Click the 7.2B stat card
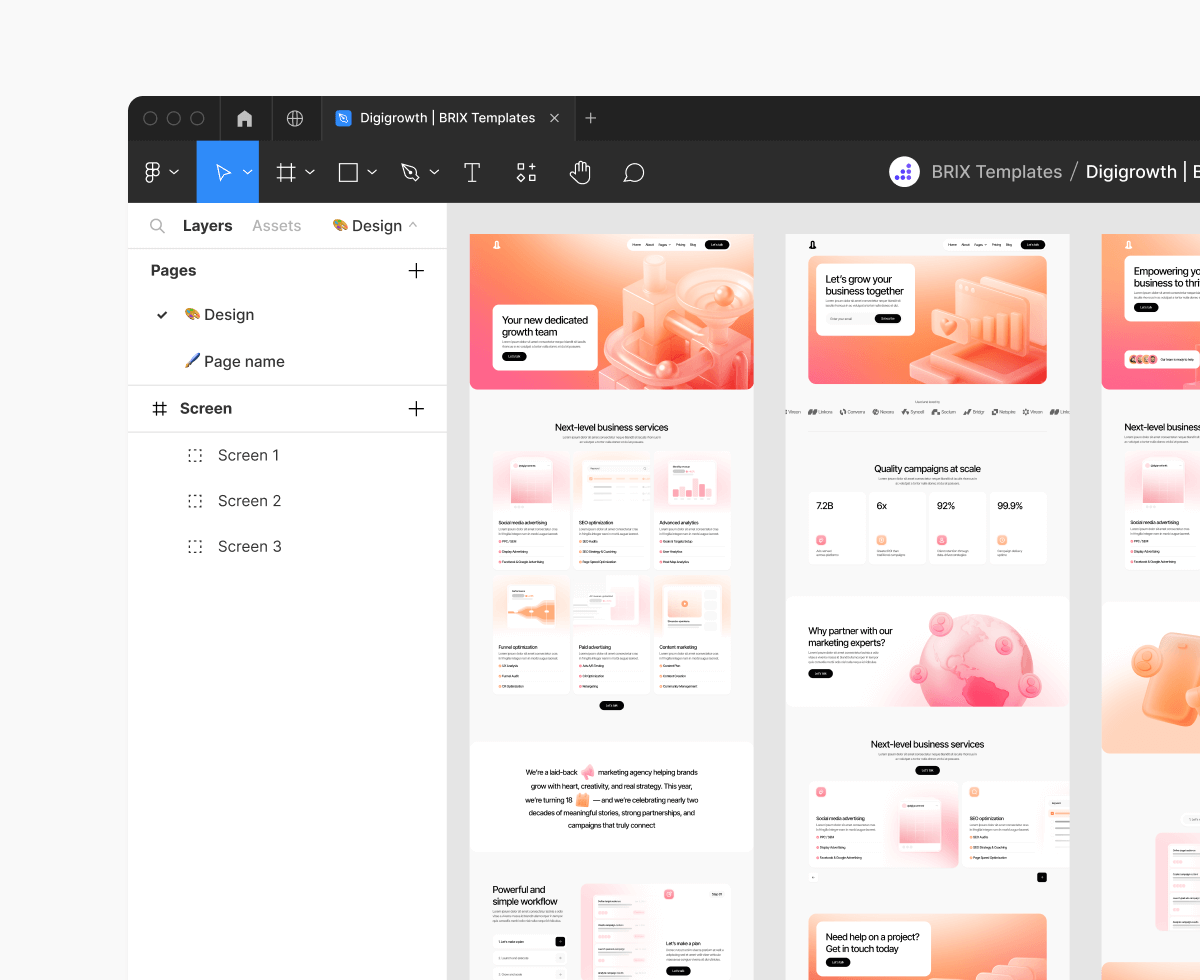The width and height of the screenshot is (1200, 980). click(837, 528)
